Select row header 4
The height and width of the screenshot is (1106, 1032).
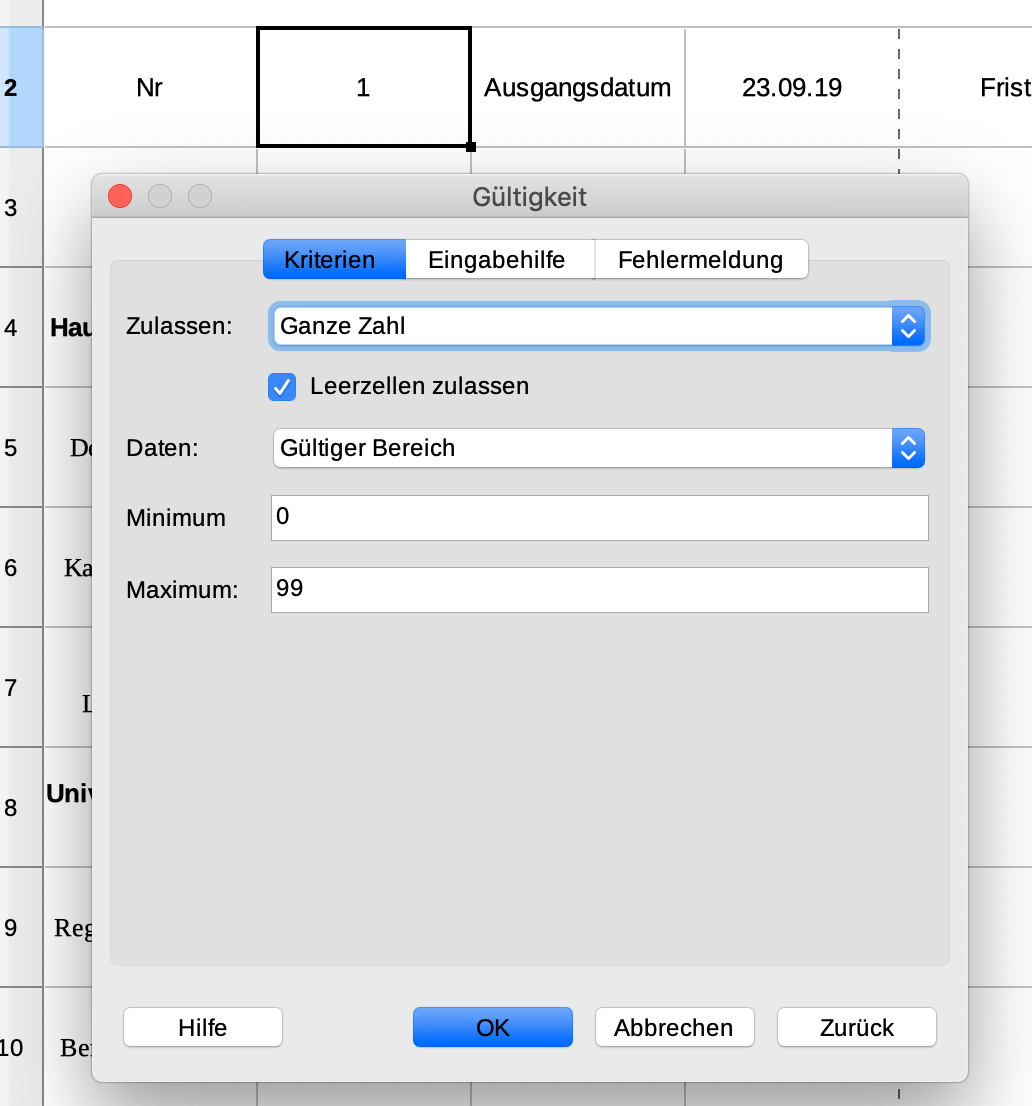pyautogui.click(x=21, y=327)
